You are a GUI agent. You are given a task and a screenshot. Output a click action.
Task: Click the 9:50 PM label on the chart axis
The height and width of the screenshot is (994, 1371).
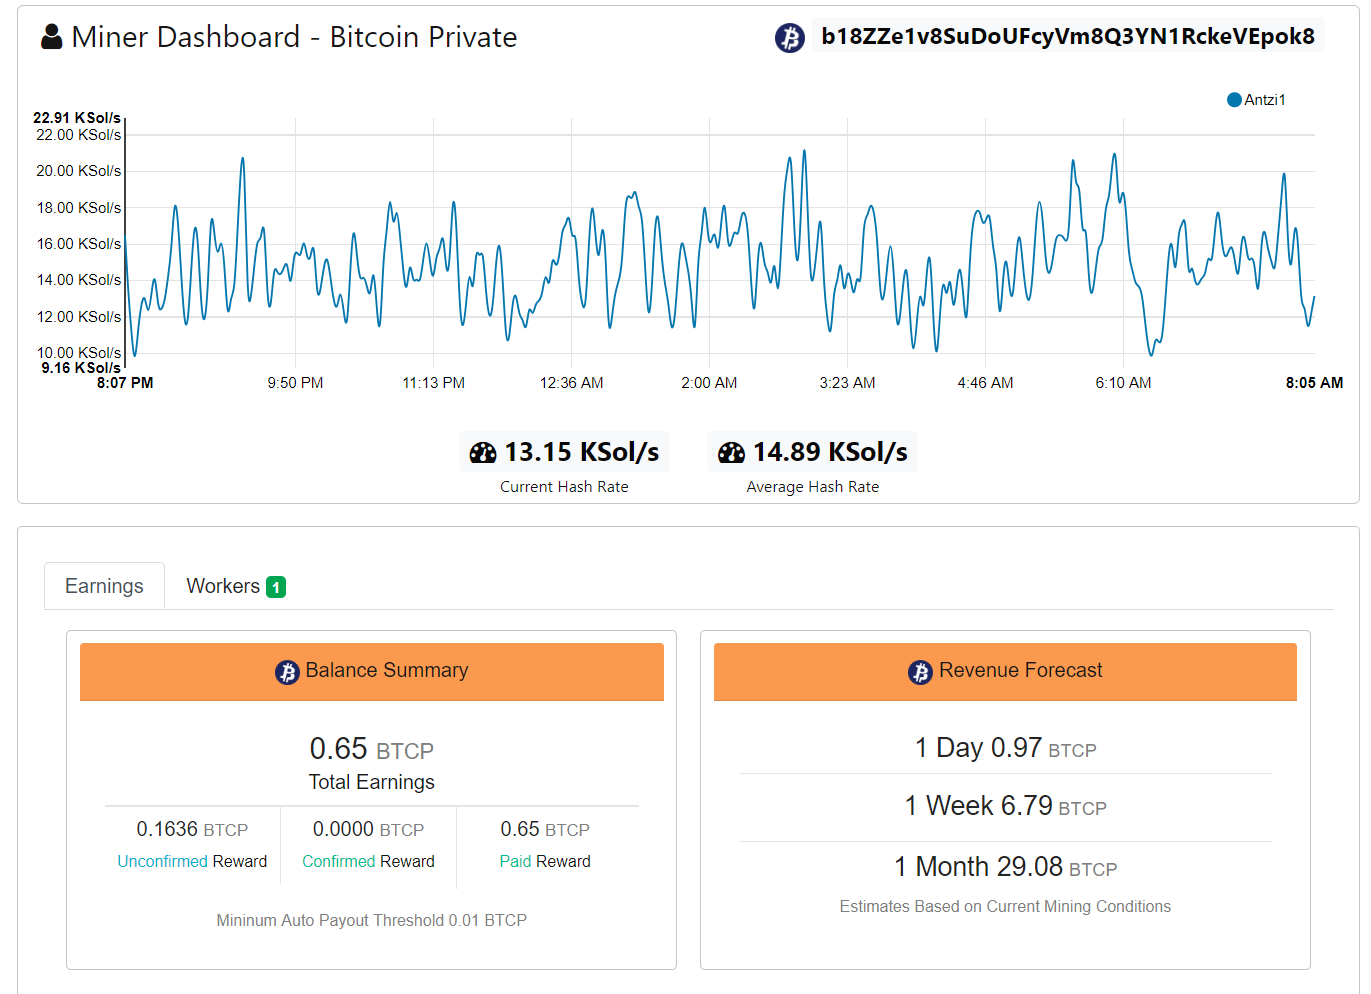click(x=295, y=383)
